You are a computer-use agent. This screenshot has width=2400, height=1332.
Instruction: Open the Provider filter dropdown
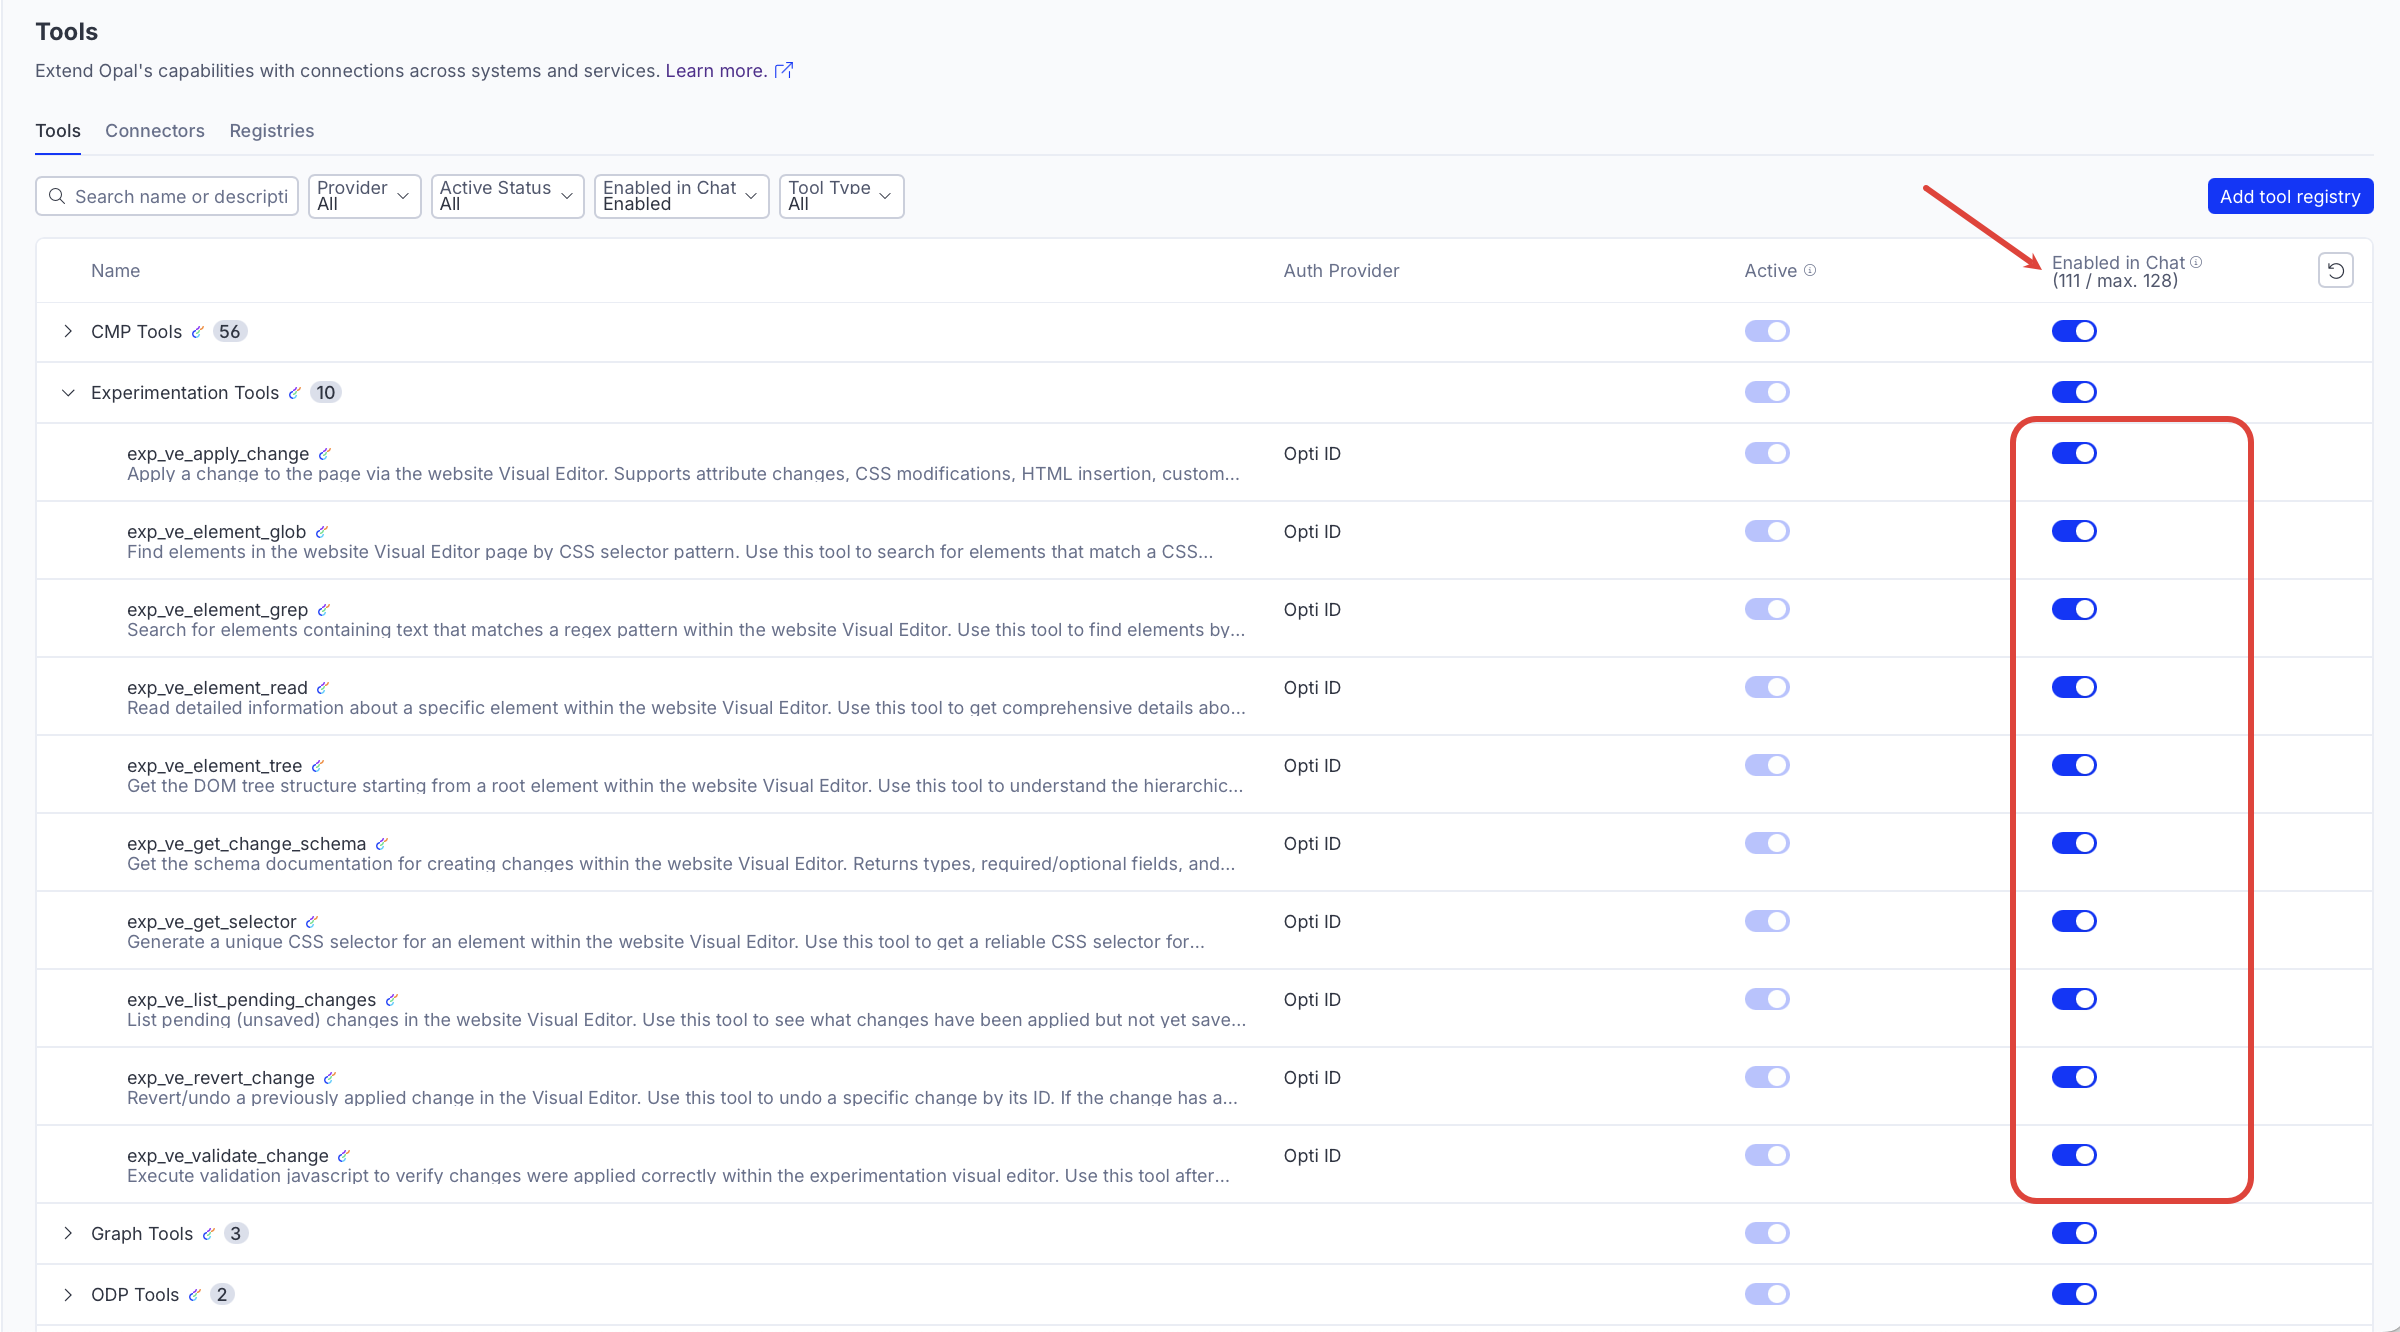pyautogui.click(x=363, y=196)
